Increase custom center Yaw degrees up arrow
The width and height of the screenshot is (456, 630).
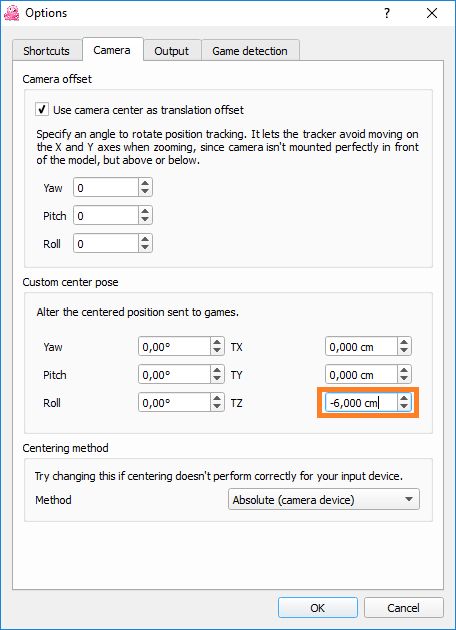click(217, 342)
